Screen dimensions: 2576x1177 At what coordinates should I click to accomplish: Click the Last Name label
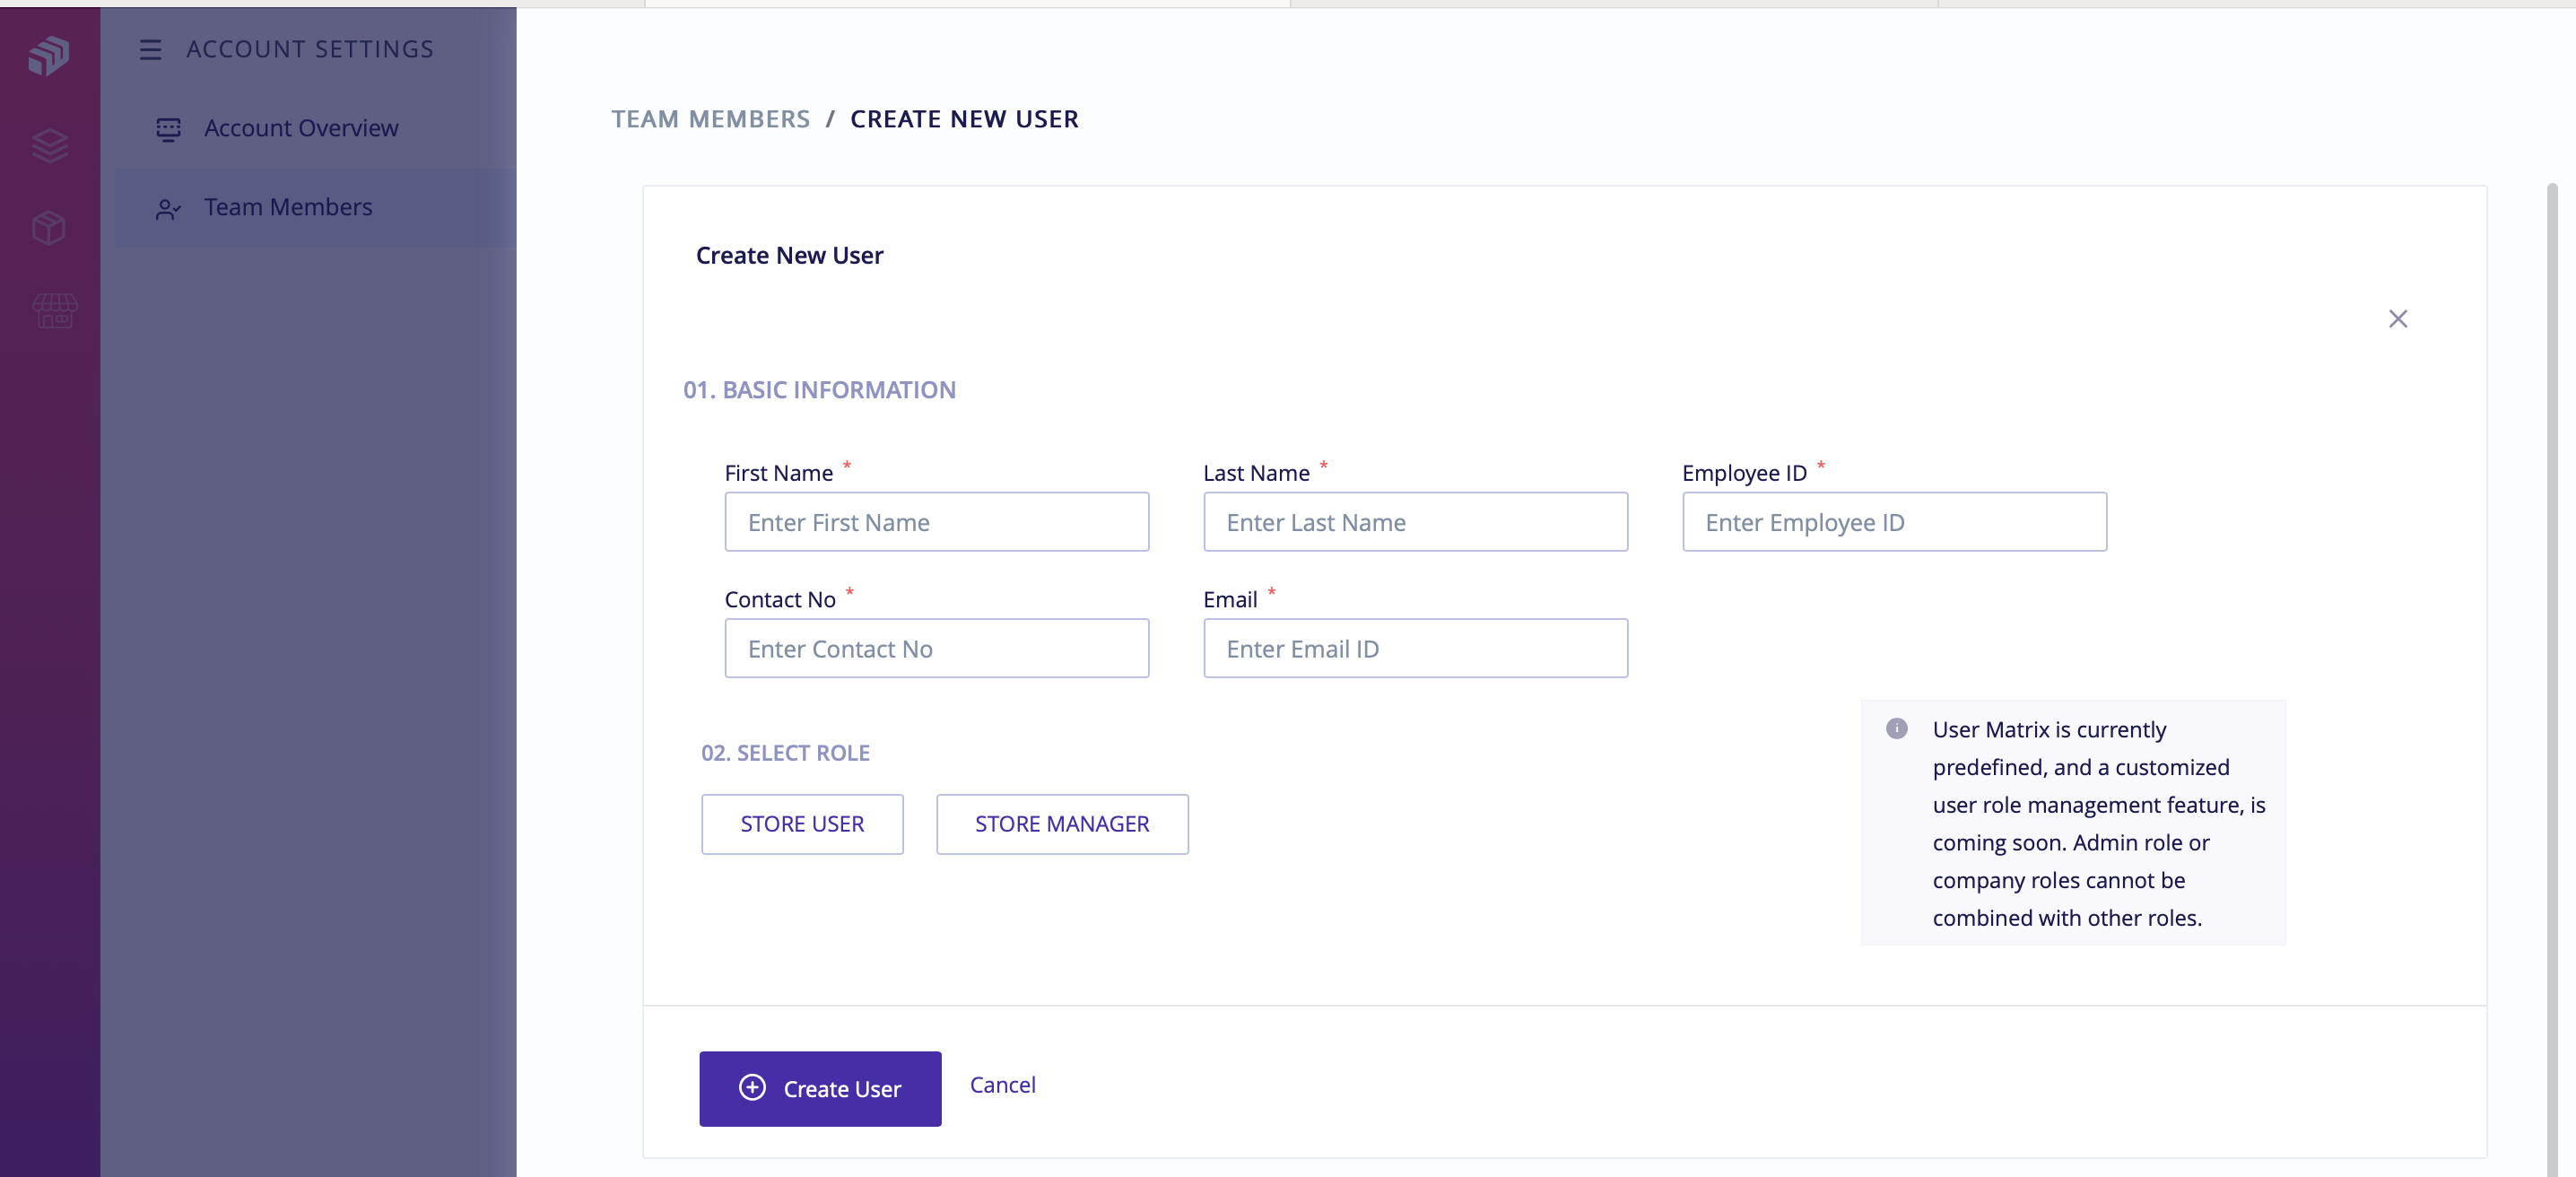(x=1256, y=473)
